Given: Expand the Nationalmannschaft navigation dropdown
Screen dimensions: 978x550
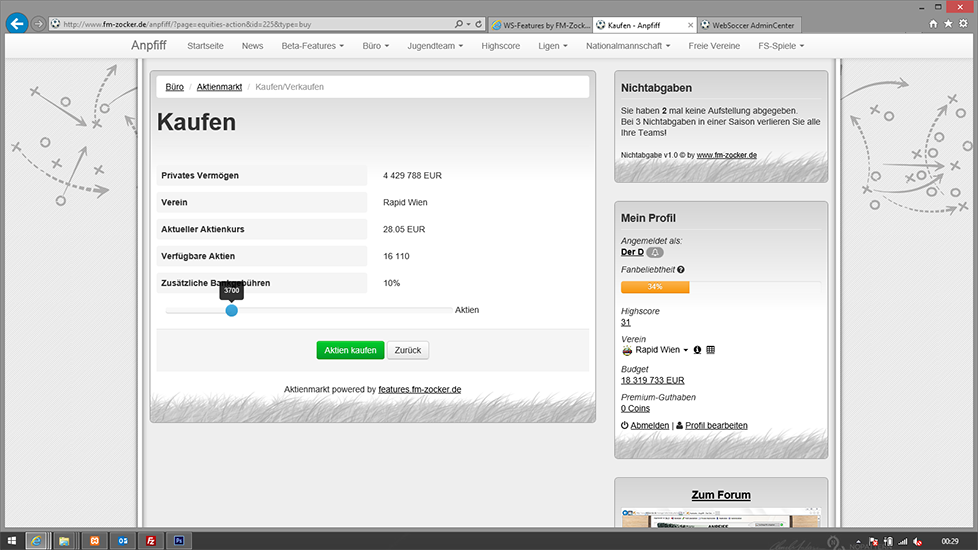Looking at the screenshot, I should (630, 45).
